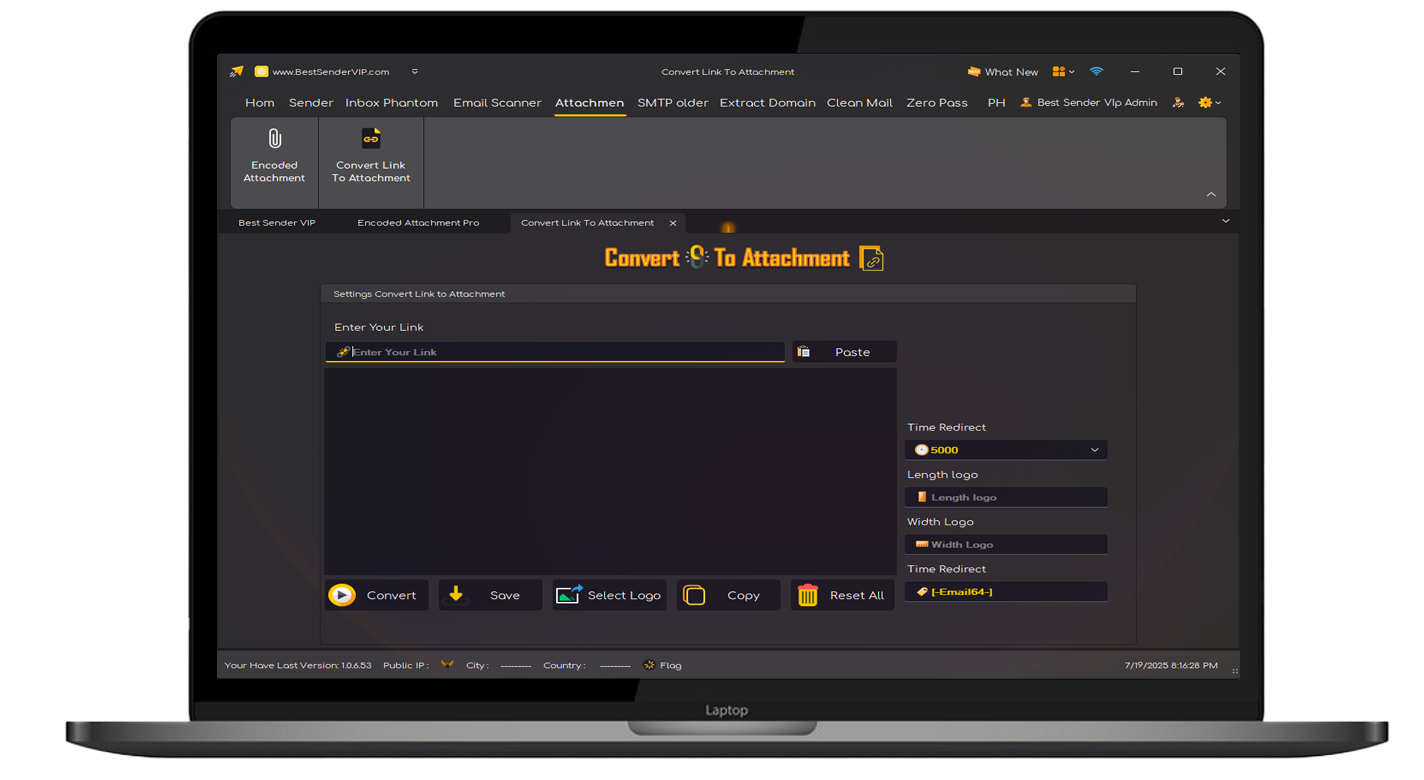Screen dimensions: 1424x780
Task: Select Convert Link To Attachment document tab
Action: 587,223
